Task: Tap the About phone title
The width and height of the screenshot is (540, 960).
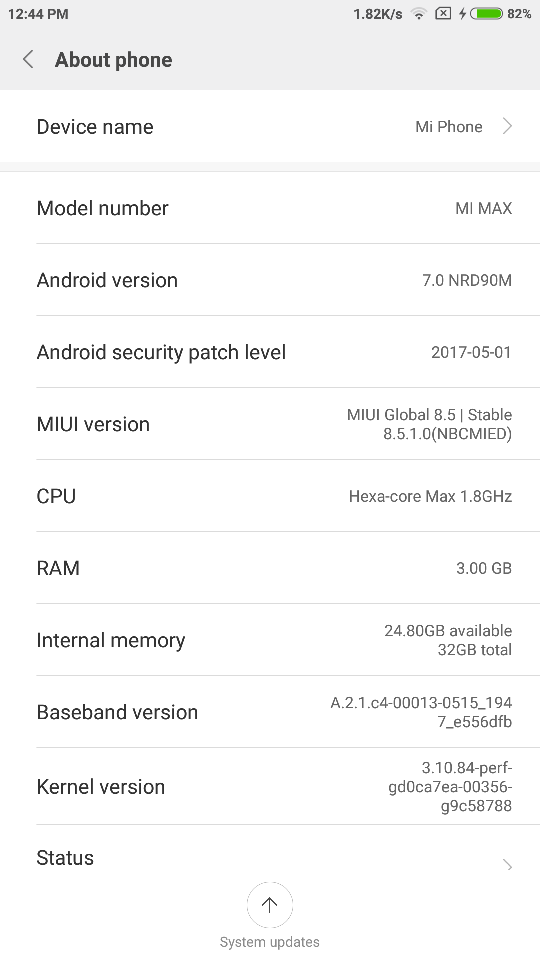Action: (x=113, y=59)
